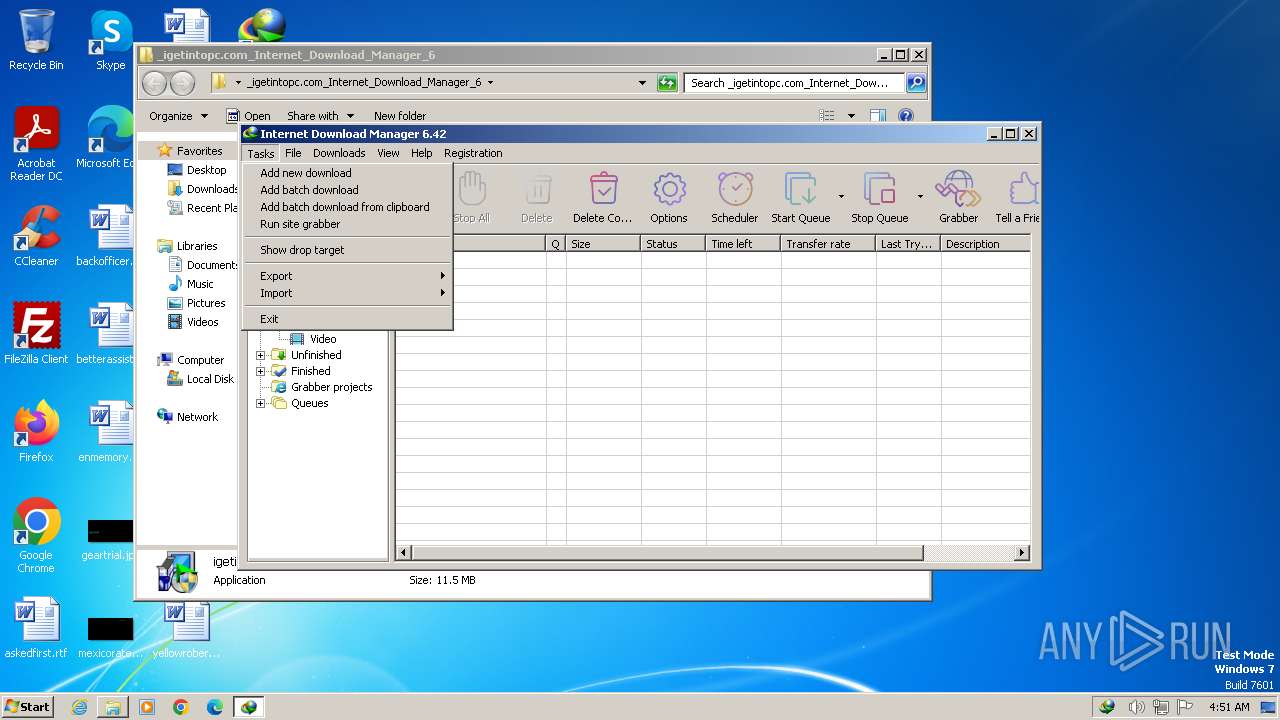Screen dimensions: 1280x720
Task: Open Organize dropdown in Explorer
Action: pos(178,116)
